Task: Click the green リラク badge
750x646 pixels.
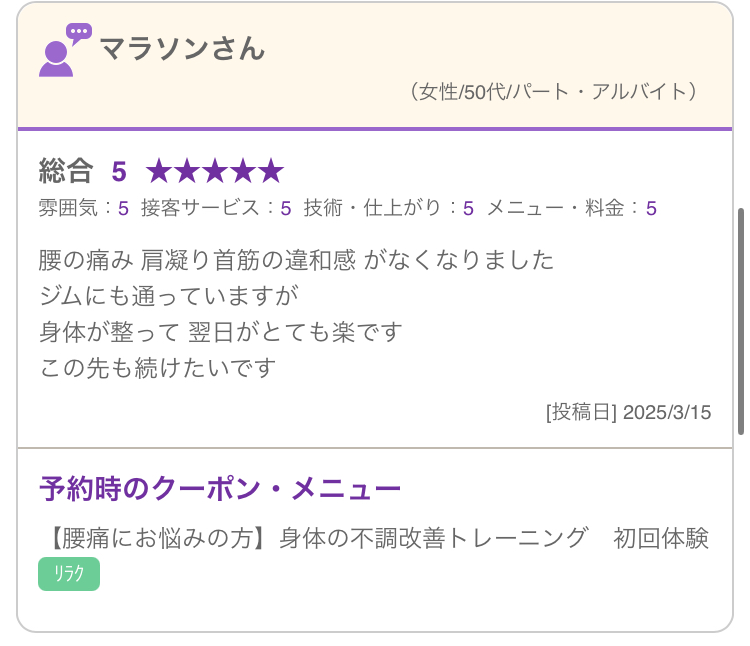Action: 69,574
